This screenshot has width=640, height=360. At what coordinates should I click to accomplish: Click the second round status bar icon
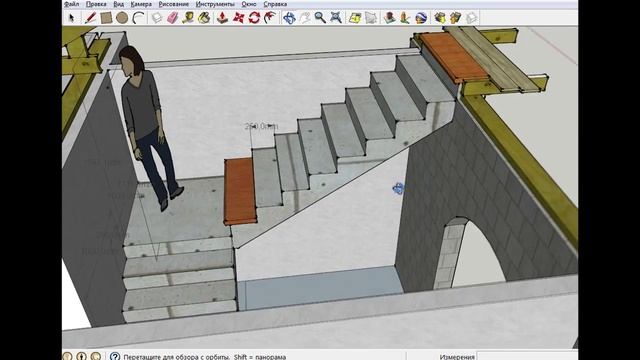(x=82, y=356)
